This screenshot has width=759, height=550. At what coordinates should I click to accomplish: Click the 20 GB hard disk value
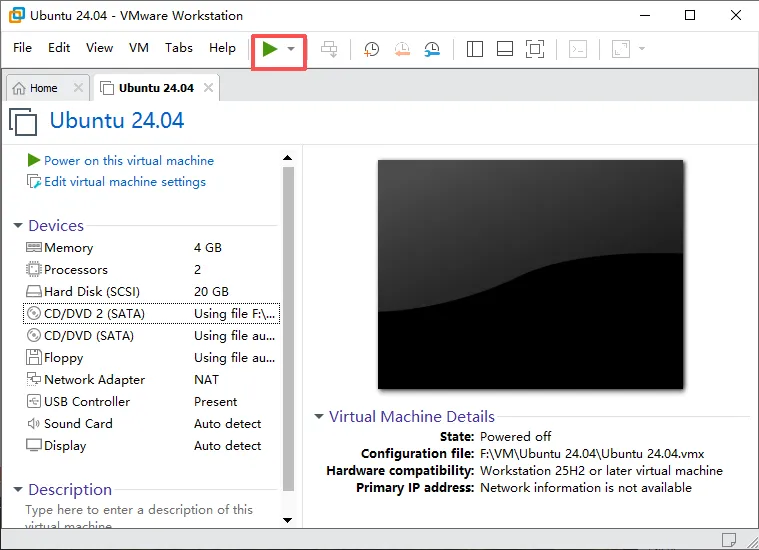[x=211, y=291]
